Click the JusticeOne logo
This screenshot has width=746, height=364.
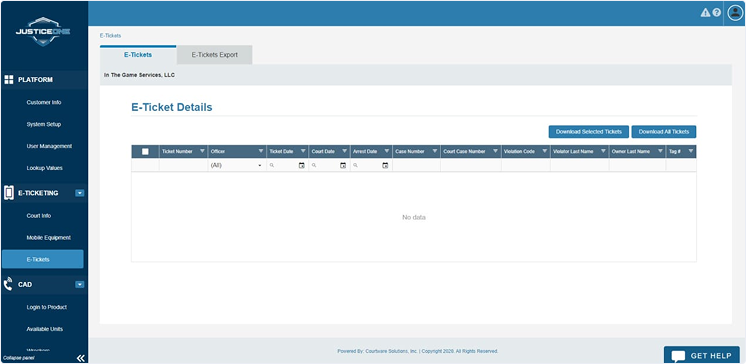(44, 31)
